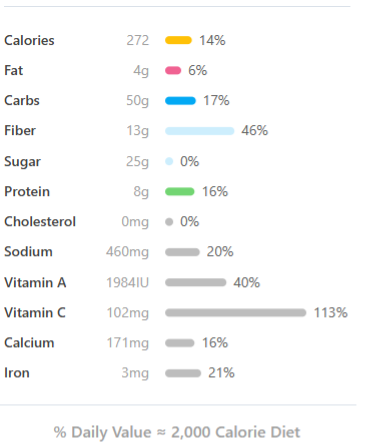Viewport: 365px width, 447px height.
Task: Select the Iron 21% bar
Action: click(x=183, y=373)
